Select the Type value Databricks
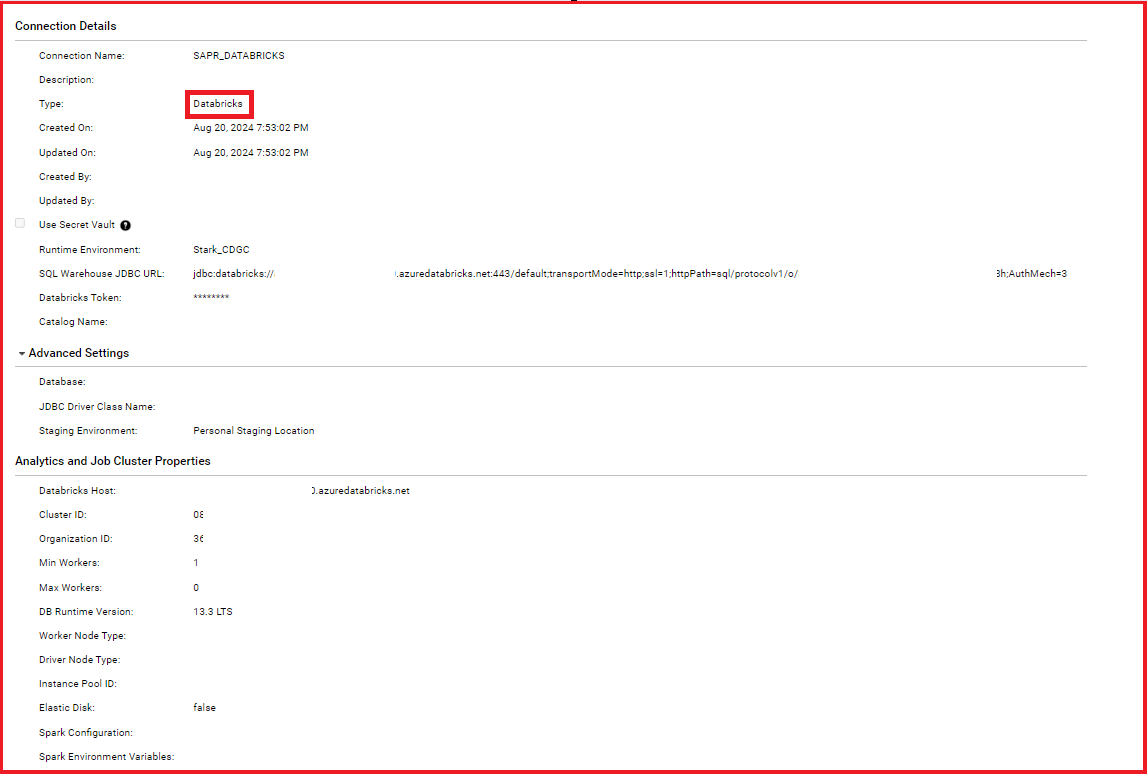Viewport: 1147px width, 774px height. click(x=218, y=104)
